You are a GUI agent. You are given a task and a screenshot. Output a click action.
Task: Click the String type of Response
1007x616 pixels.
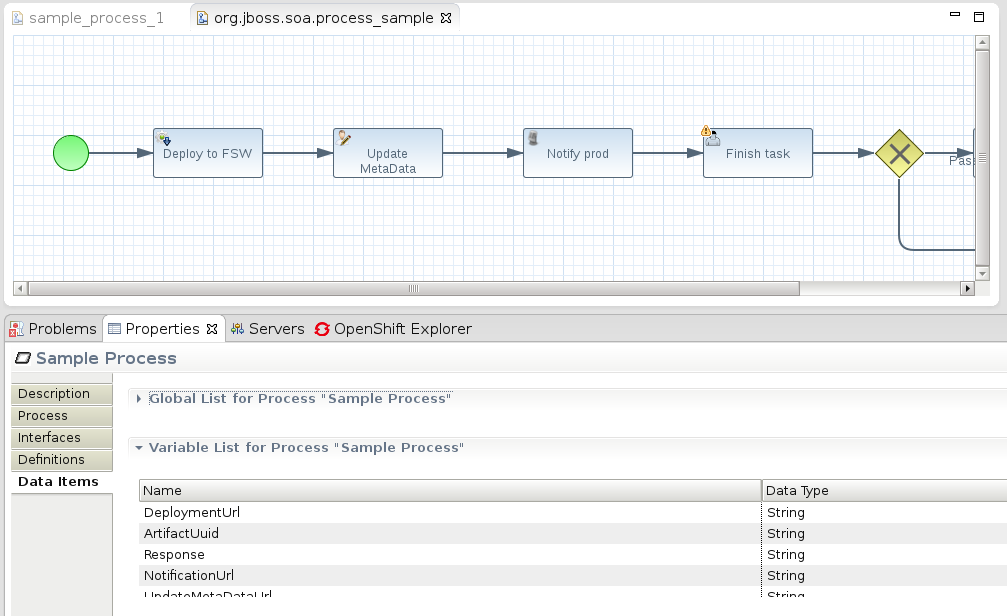click(785, 555)
